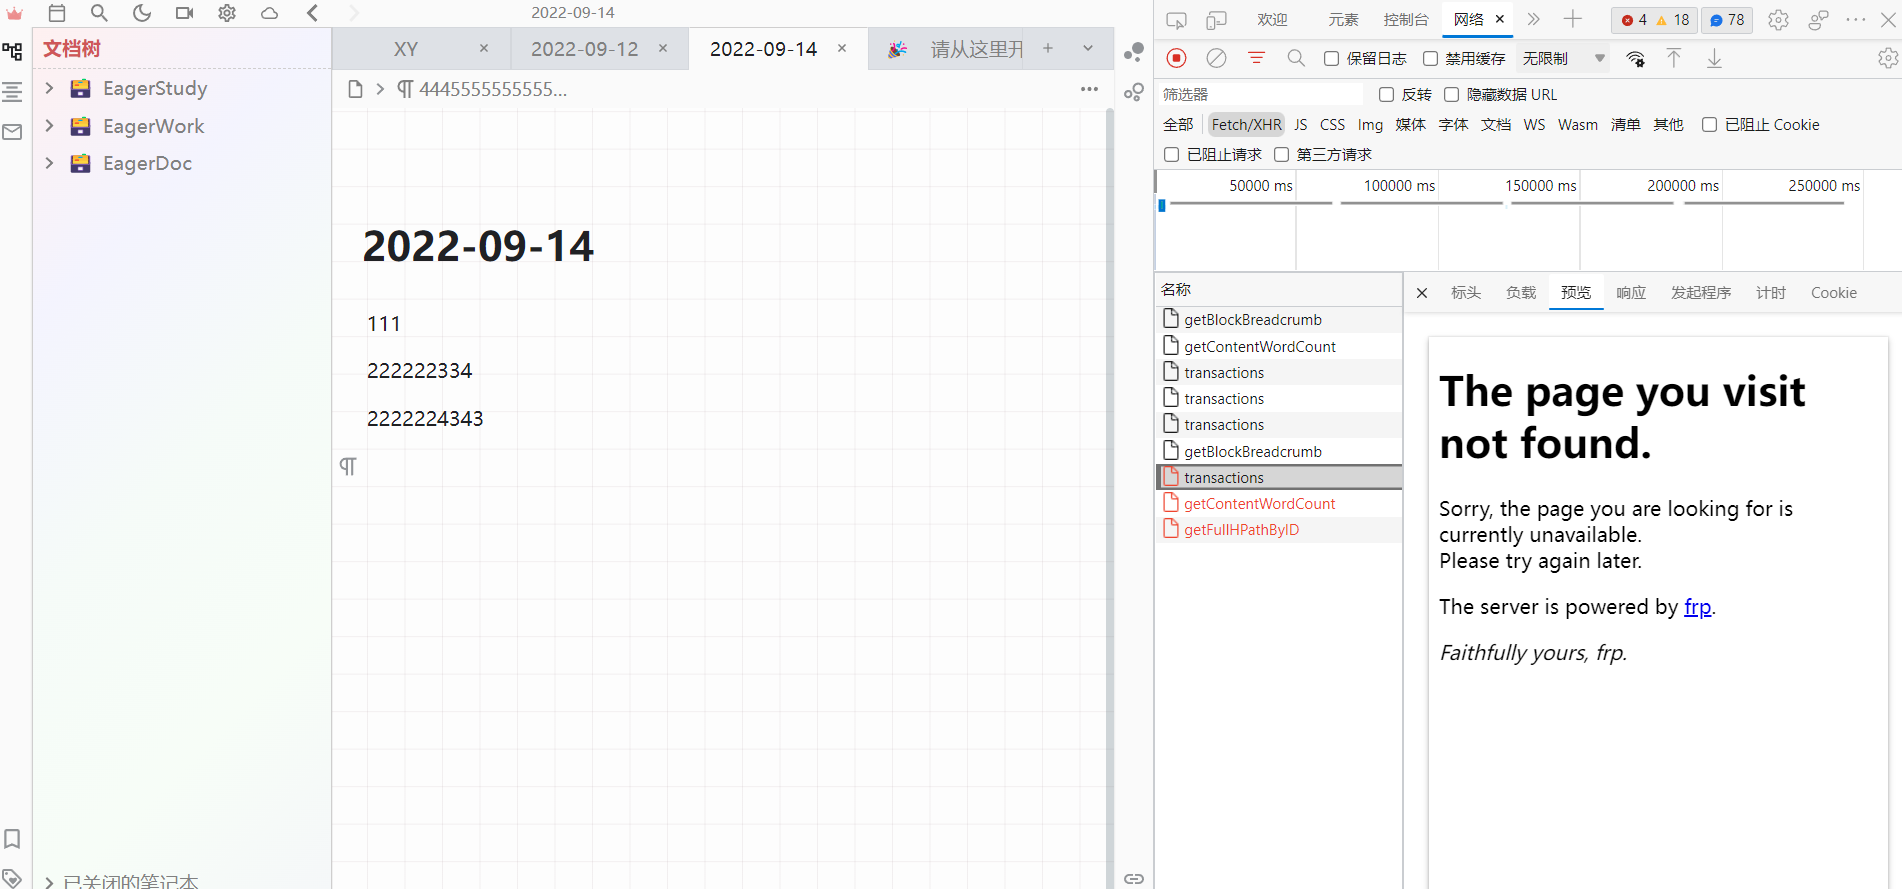This screenshot has width=1902, height=889.
Task: Switch to the 2022-09-12 tab
Action: click(x=584, y=49)
